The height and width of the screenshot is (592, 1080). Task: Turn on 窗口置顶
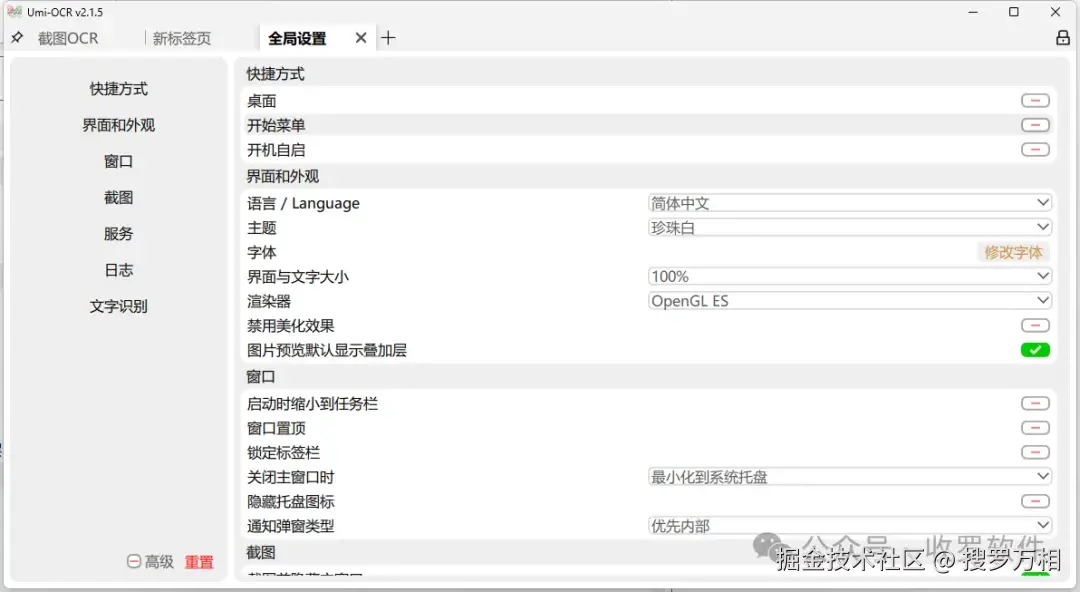click(x=1035, y=427)
